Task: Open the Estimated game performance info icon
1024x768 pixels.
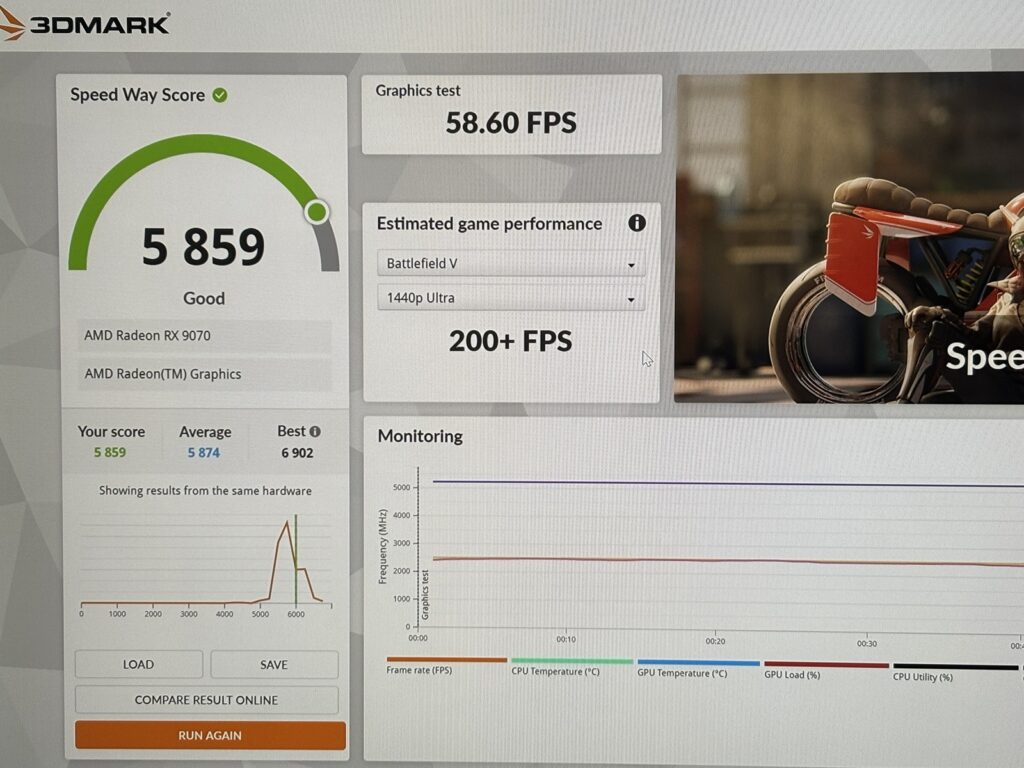Action: 636,223
